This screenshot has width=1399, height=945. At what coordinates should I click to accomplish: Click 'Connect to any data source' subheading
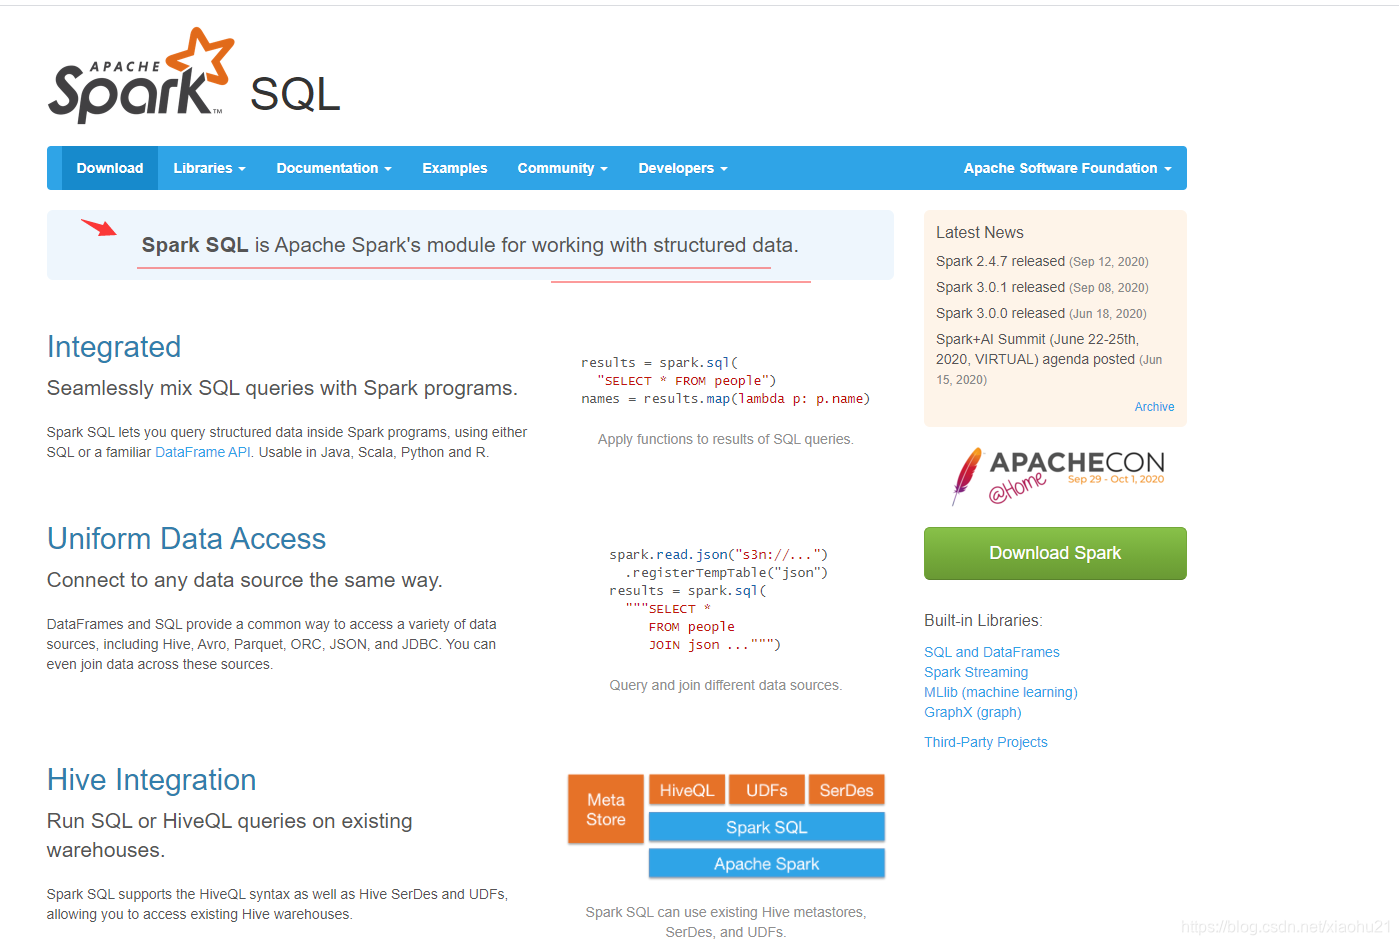pos(245,580)
